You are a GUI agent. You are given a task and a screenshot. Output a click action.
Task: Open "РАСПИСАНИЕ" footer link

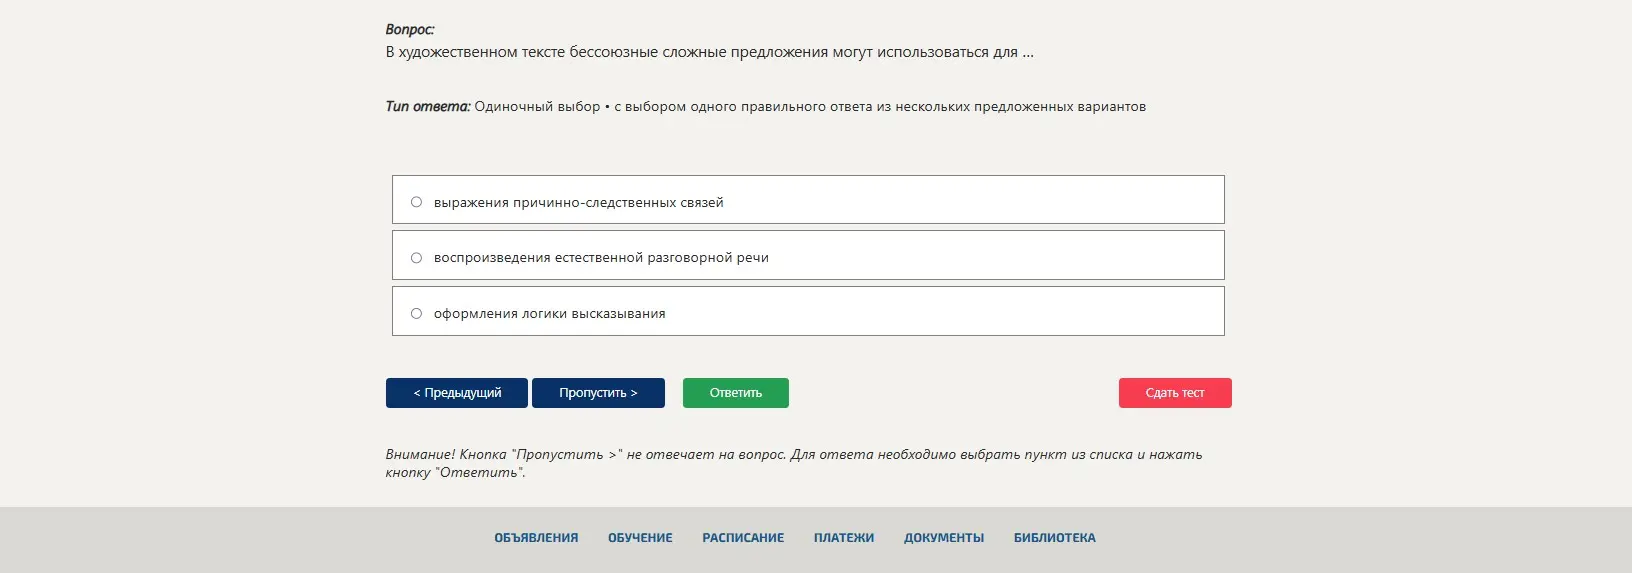743,538
